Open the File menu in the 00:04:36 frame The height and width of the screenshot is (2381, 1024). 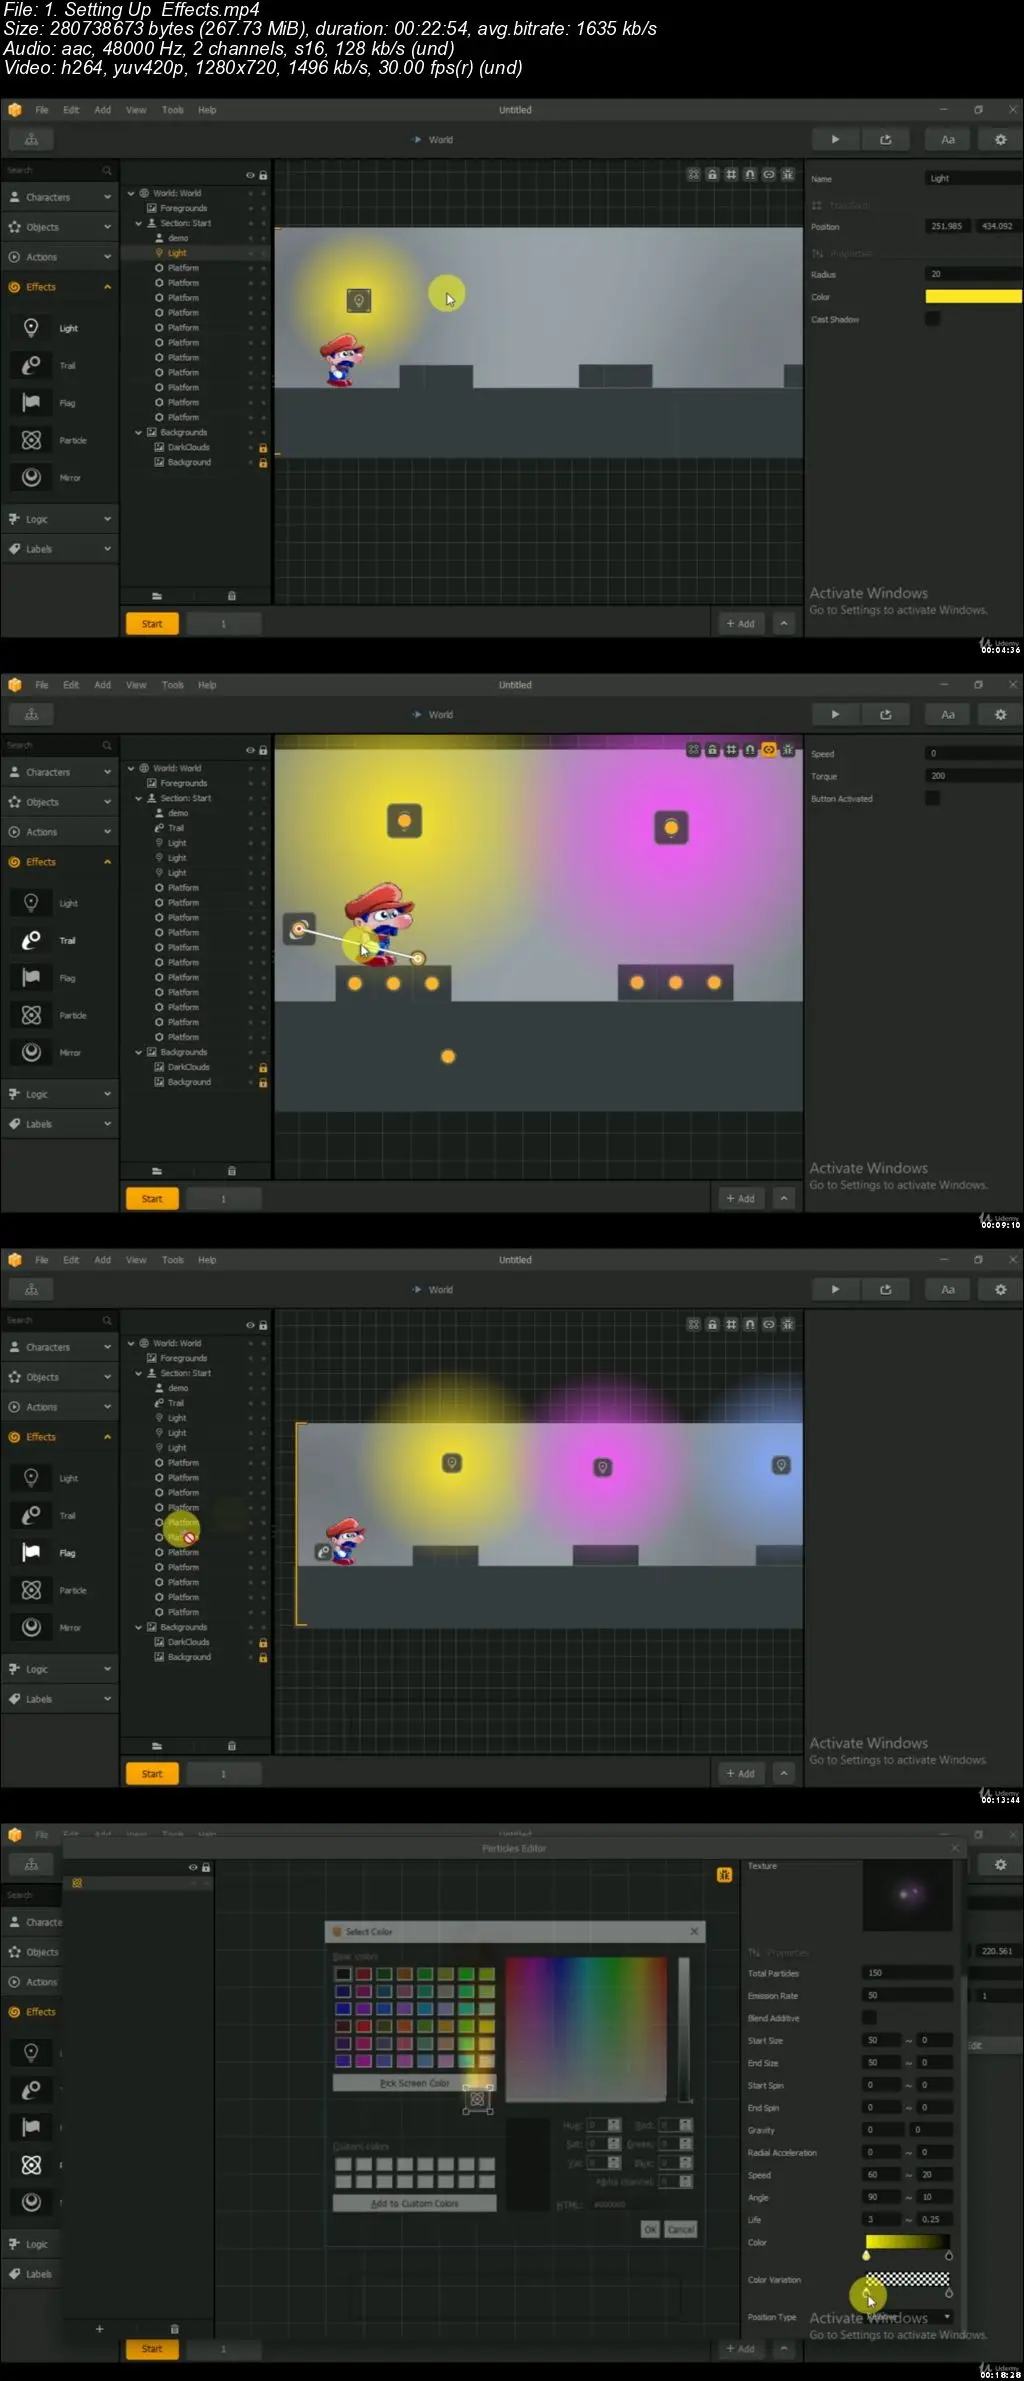click(x=42, y=110)
